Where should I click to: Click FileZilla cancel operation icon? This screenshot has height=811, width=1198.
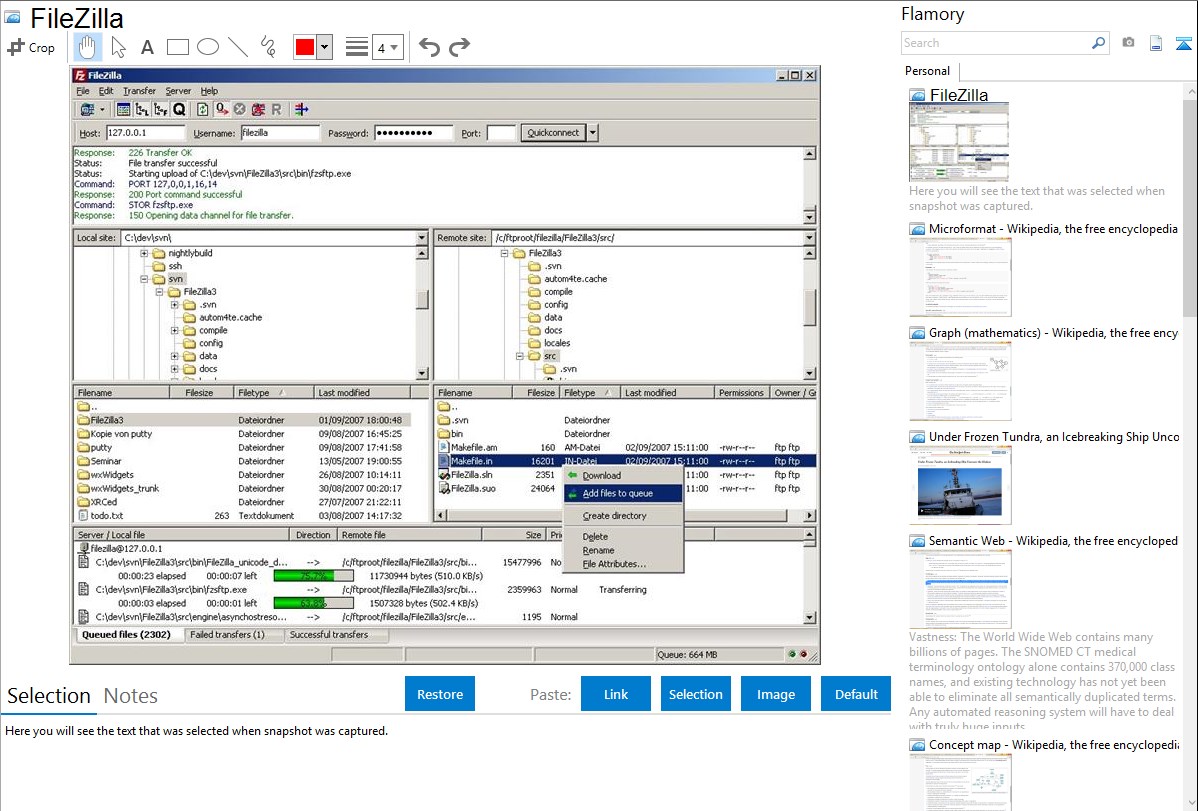click(239, 109)
